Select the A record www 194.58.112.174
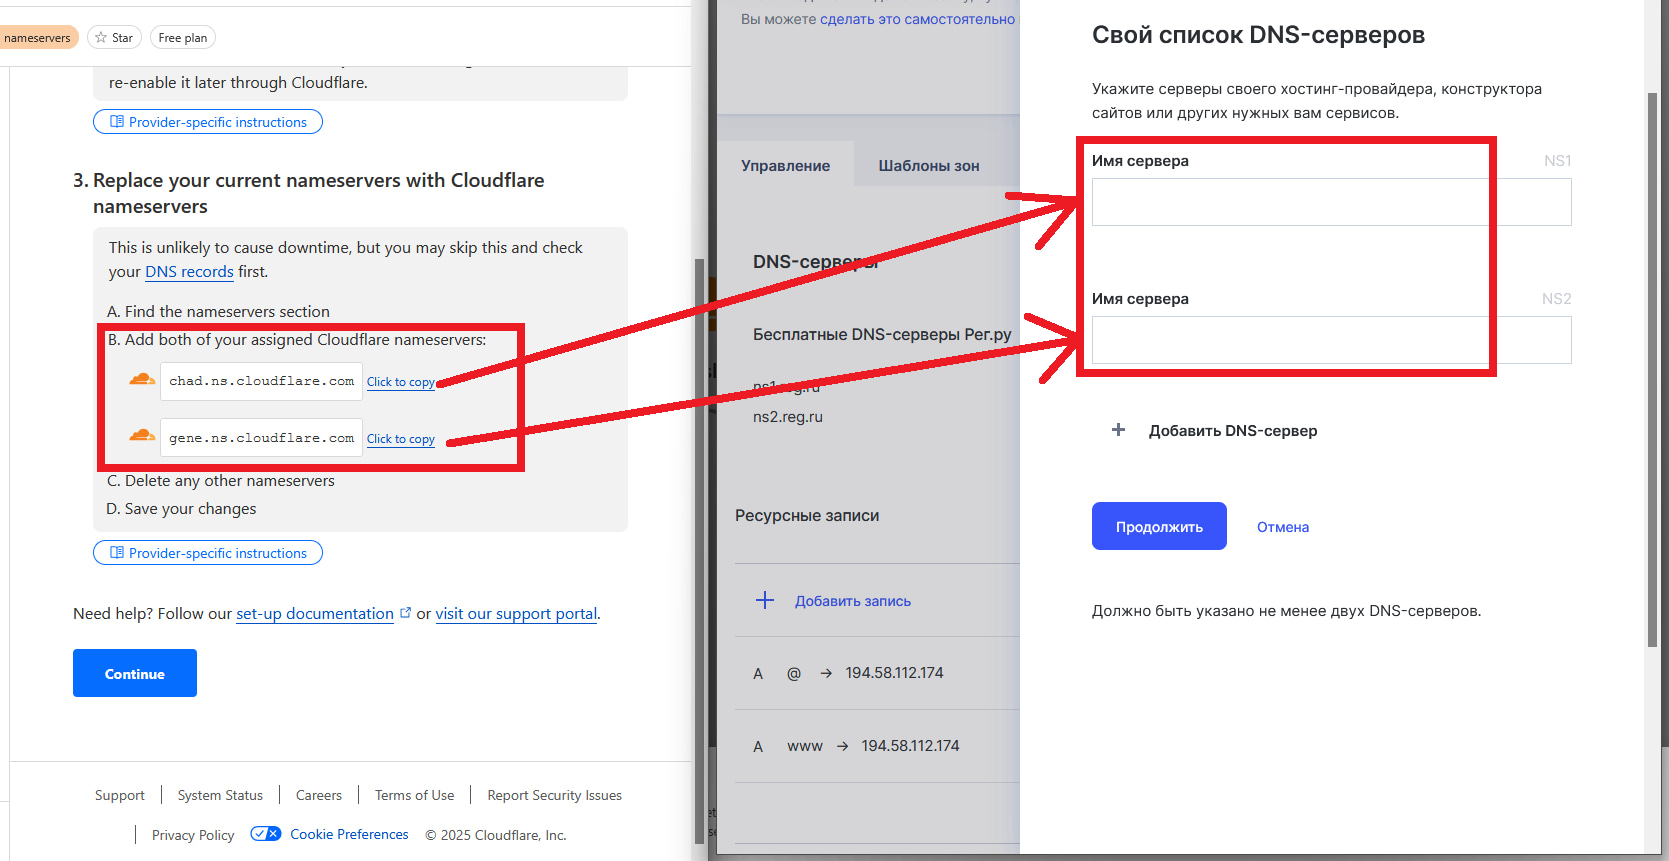The height and width of the screenshot is (861, 1669). (878, 746)
